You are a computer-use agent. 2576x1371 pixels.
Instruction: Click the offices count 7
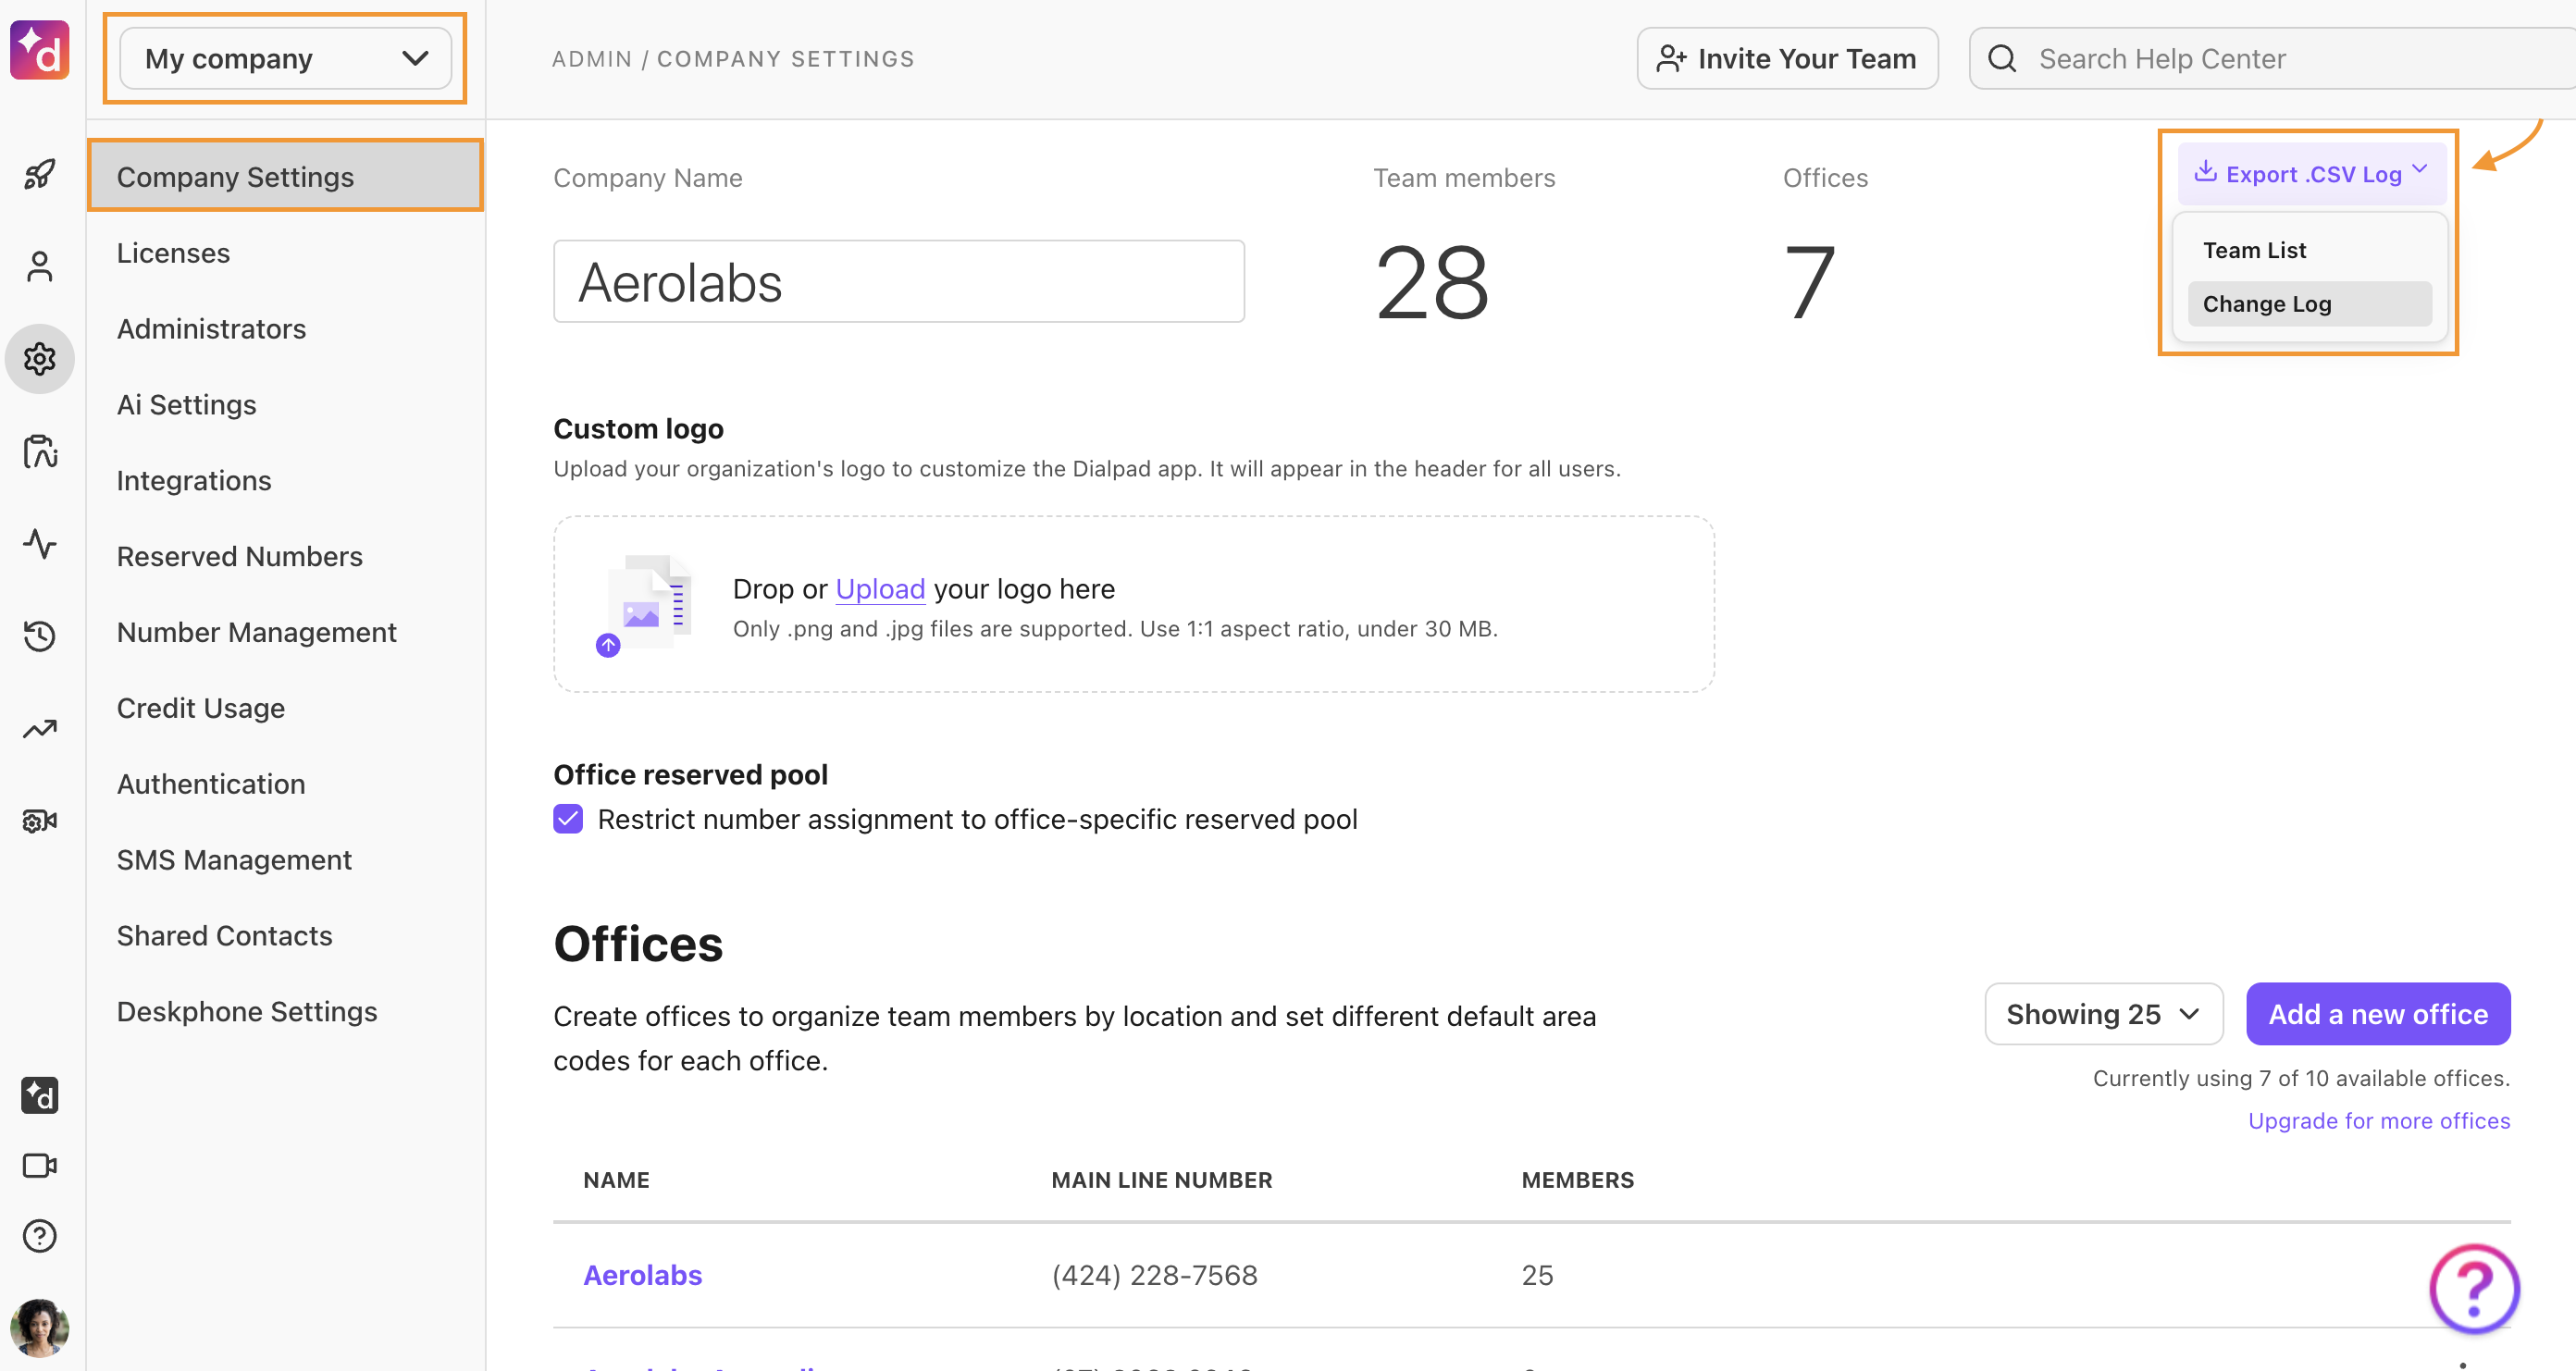point(1811,283)
